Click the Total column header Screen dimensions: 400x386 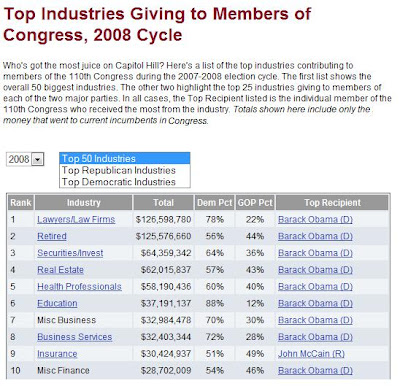coord(163,203)
